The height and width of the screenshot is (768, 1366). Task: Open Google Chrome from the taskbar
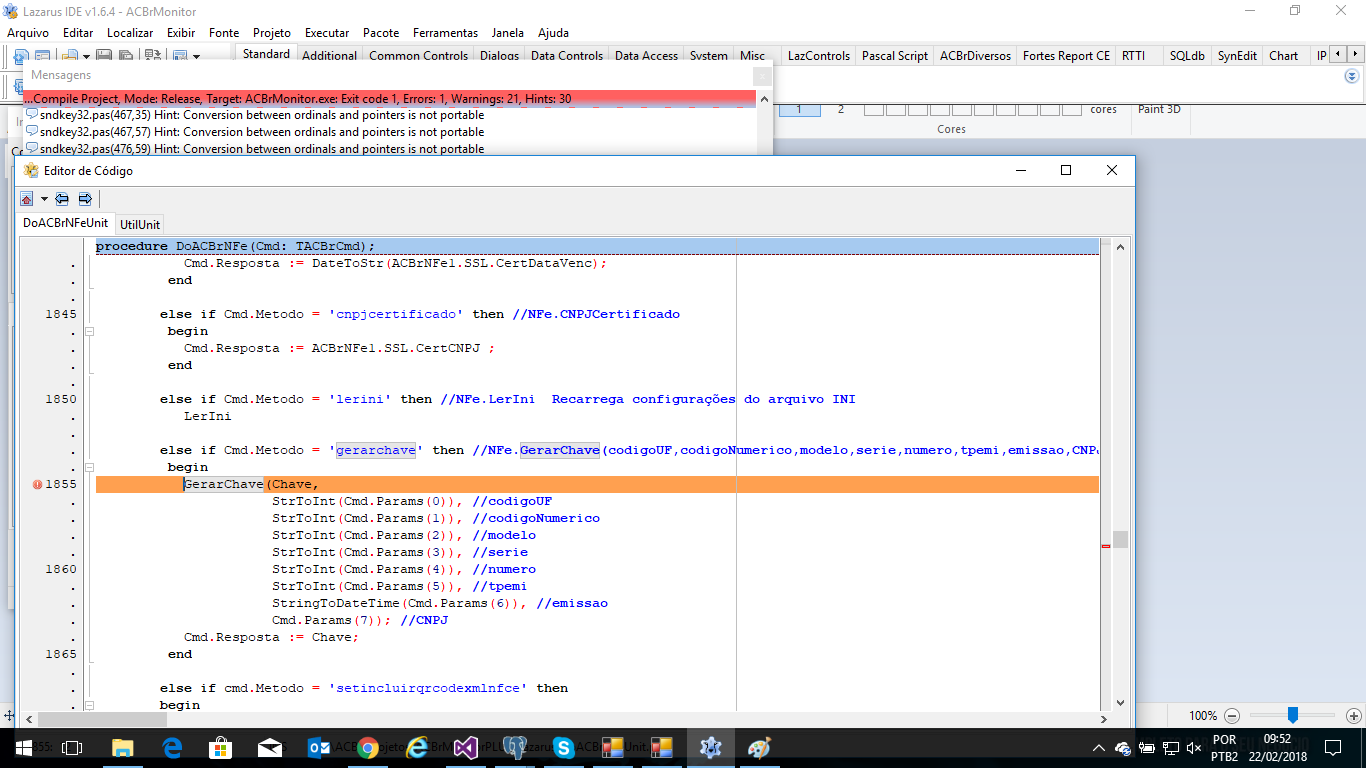pos(368,747)
